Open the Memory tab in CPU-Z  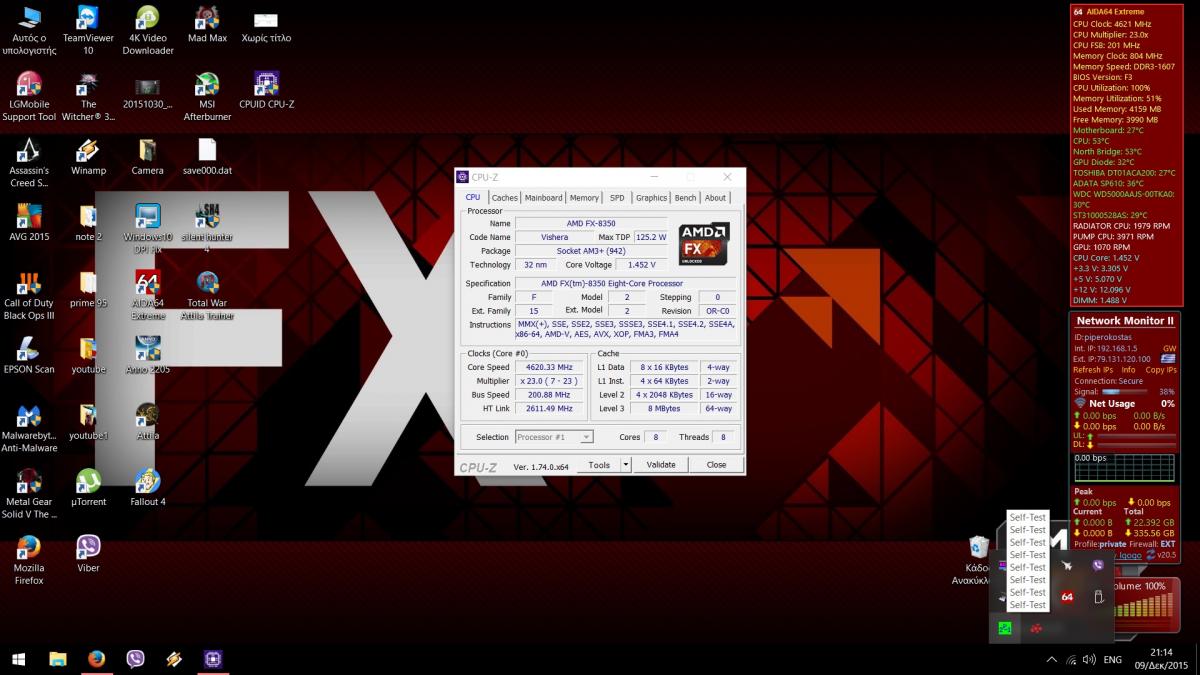click(585, 198)
